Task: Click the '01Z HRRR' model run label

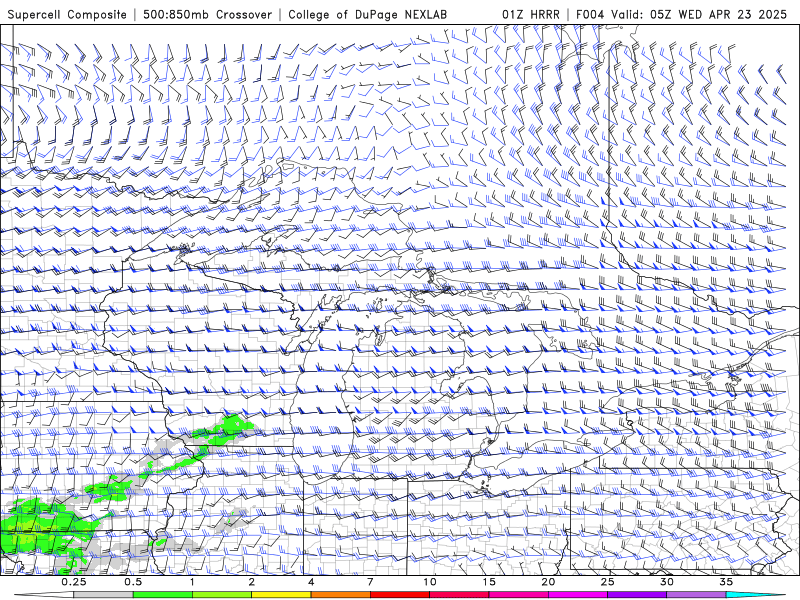Action: (531, 14)
